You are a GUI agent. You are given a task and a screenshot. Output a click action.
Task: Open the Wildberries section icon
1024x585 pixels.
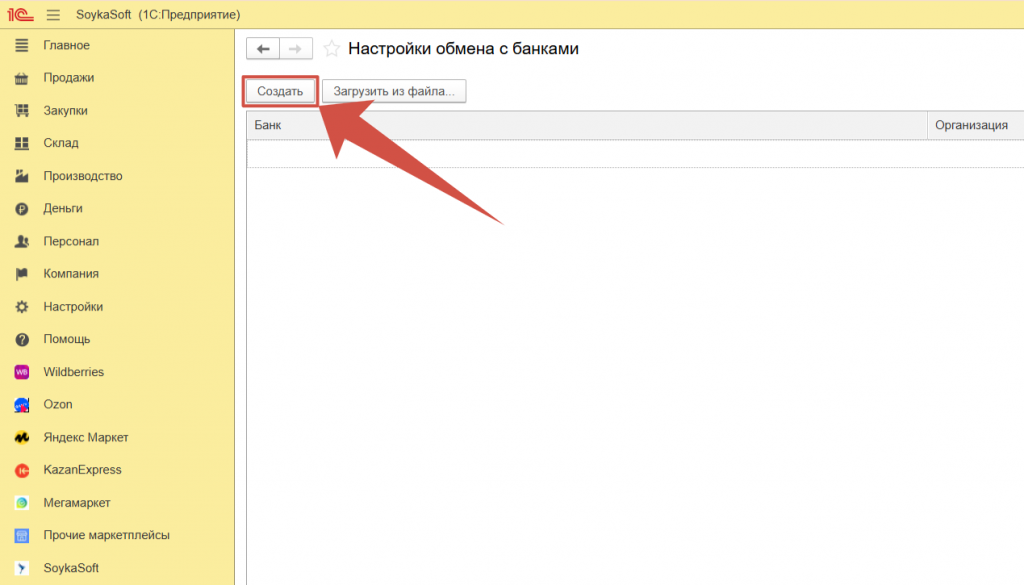(22, 372)
